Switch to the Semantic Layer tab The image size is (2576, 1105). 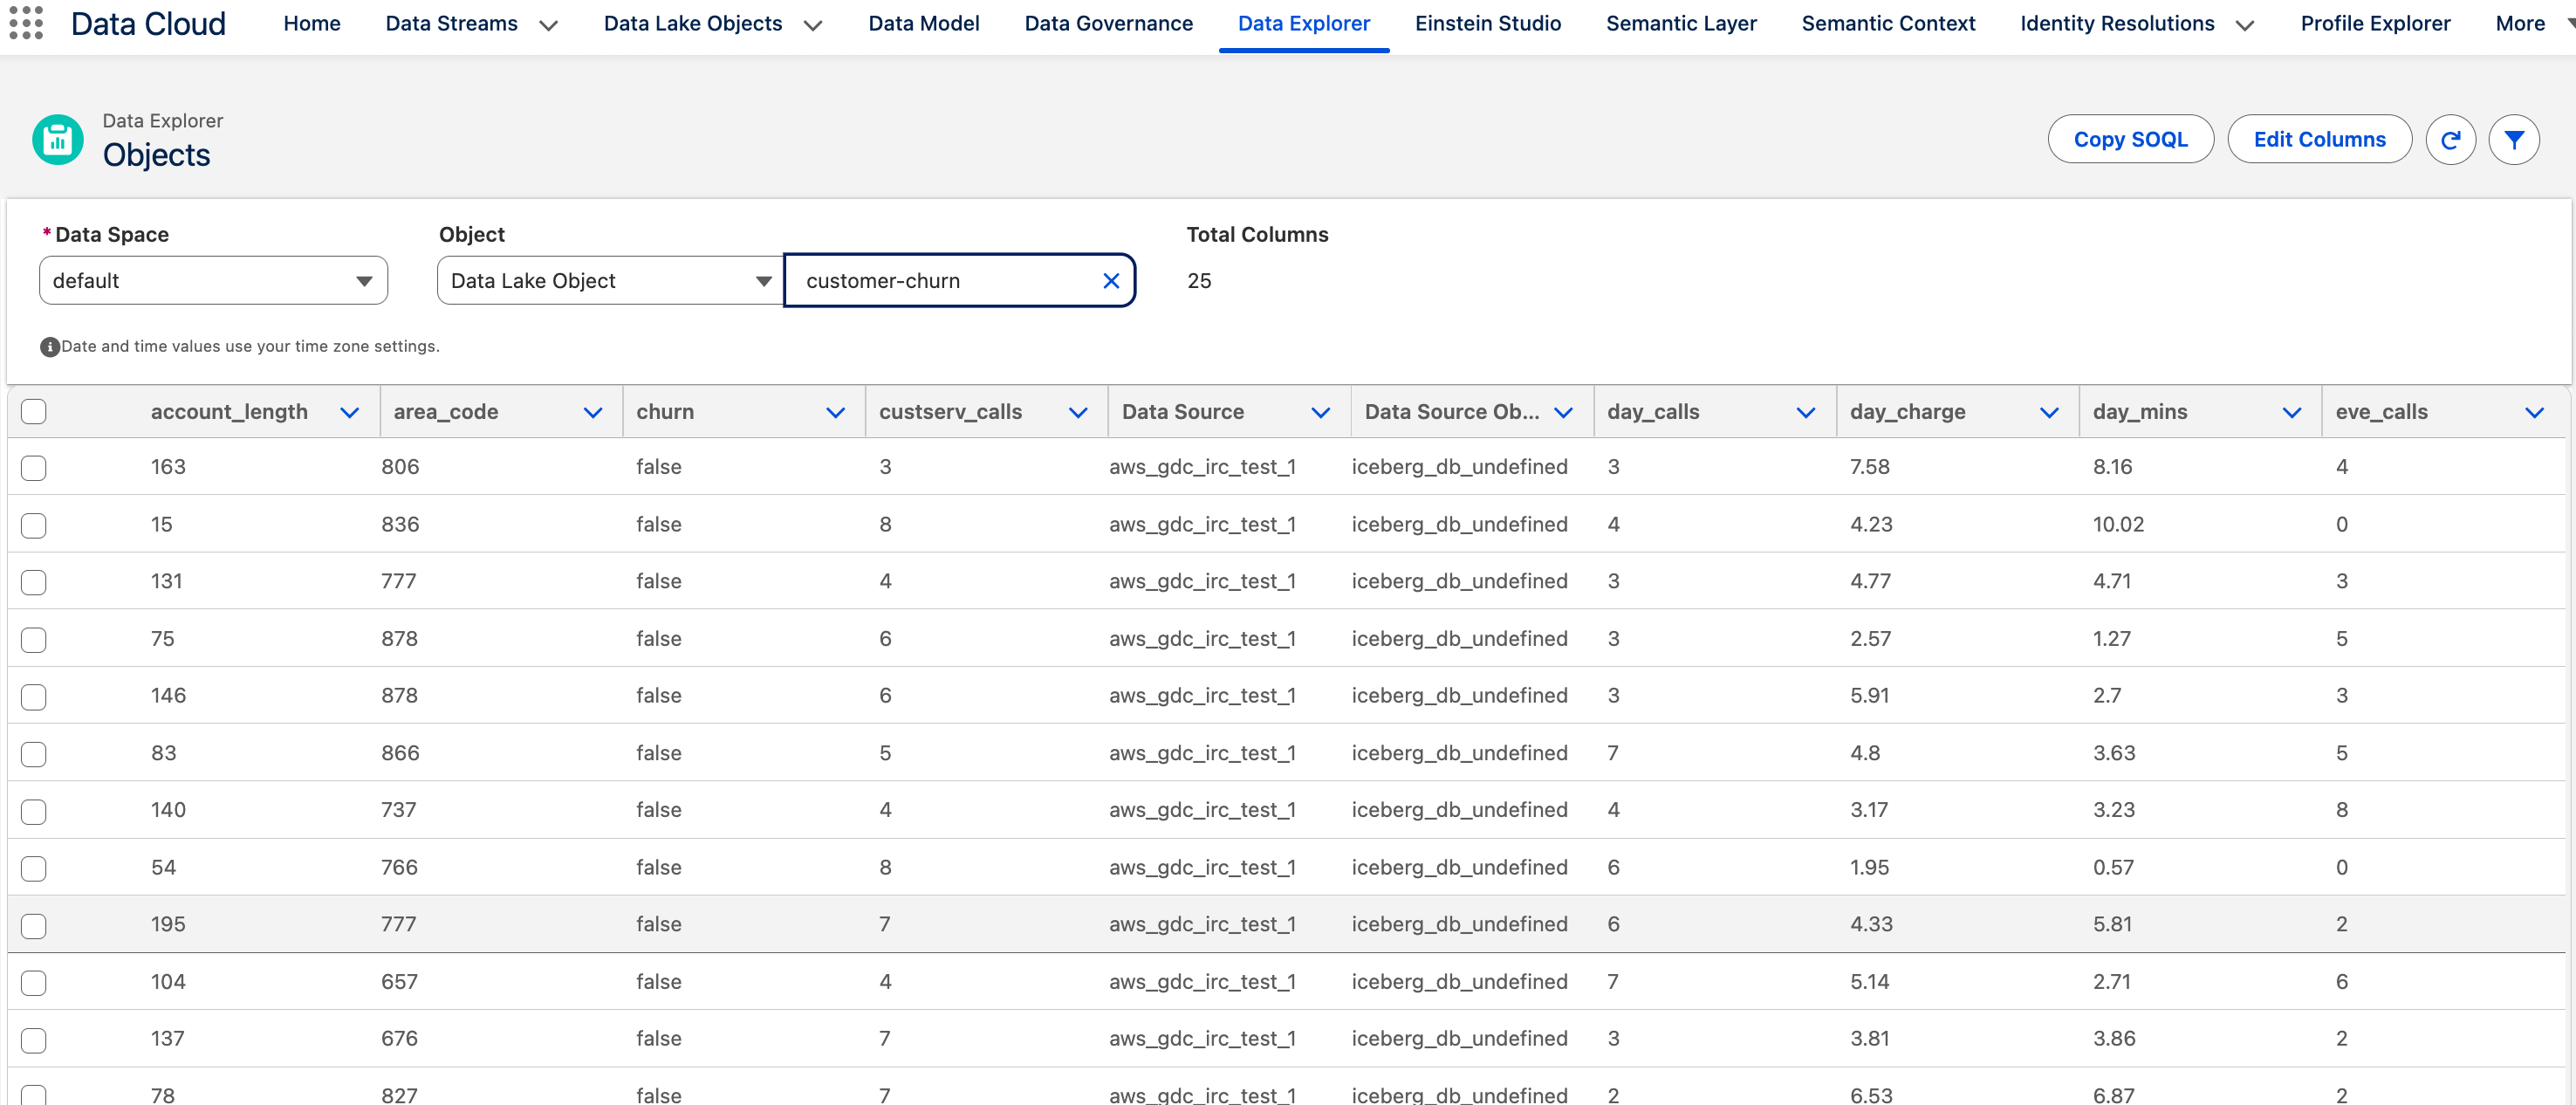1681,24
